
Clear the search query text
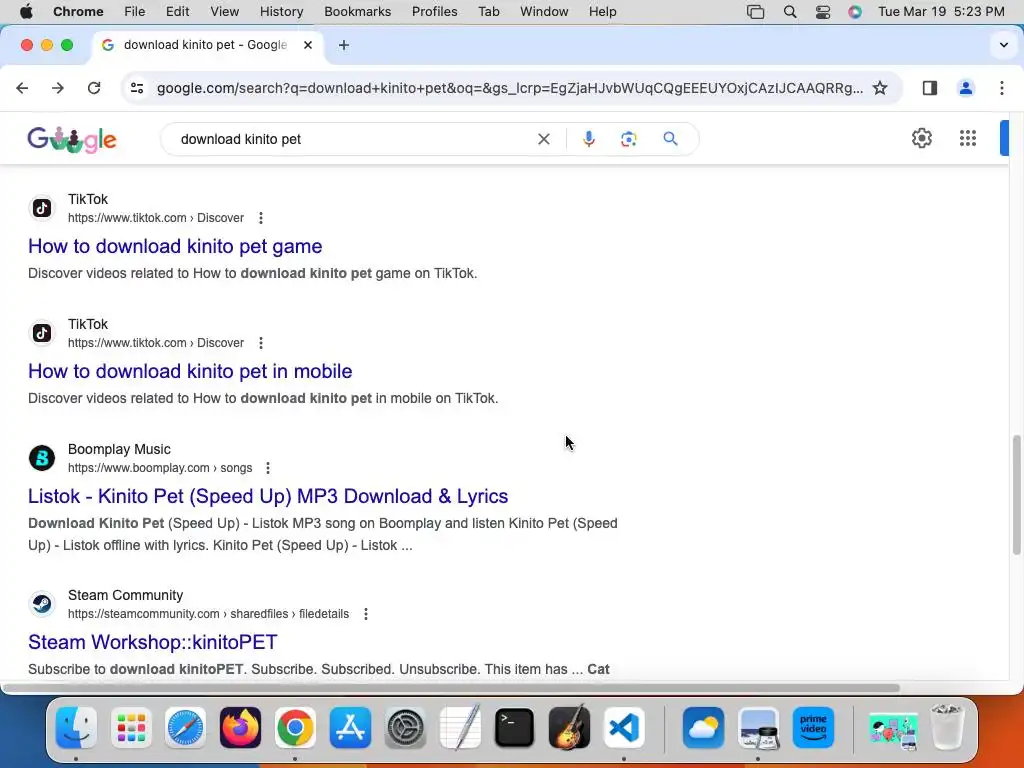tap(543, 138)
